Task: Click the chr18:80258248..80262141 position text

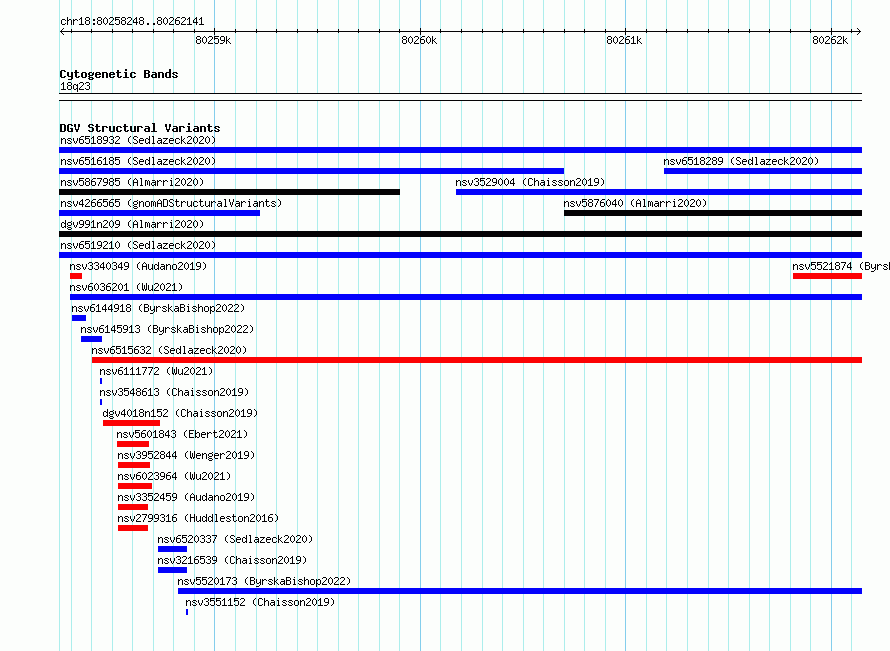Action: 132,22
